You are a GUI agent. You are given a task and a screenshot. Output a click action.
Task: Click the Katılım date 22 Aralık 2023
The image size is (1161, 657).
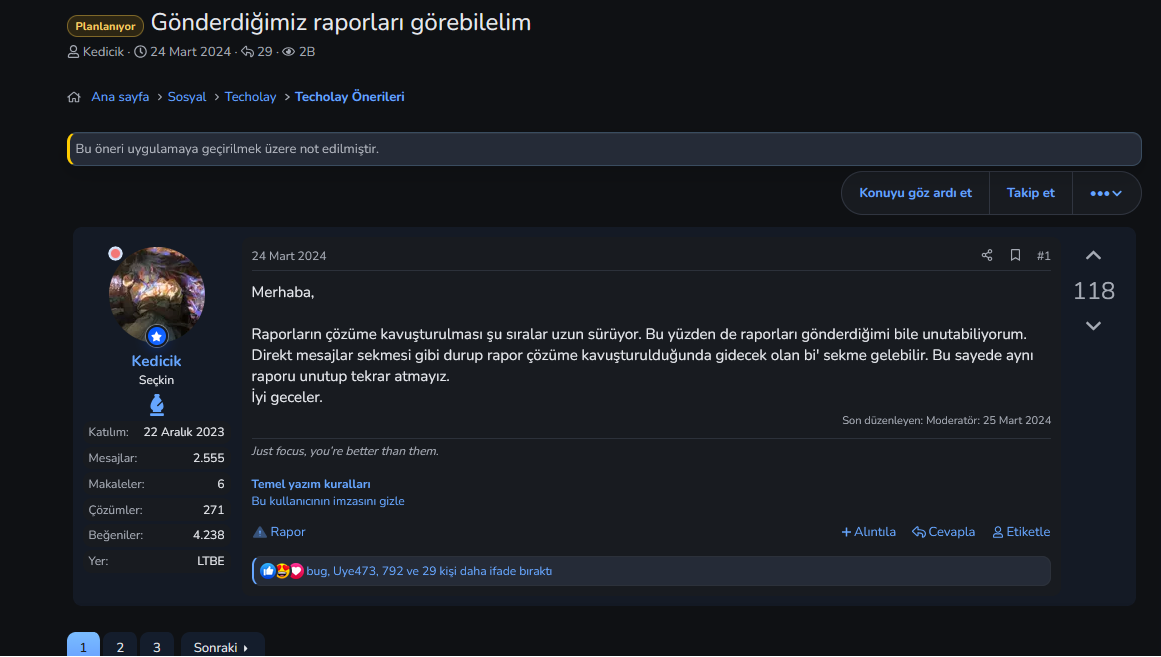tap(184, 432)
